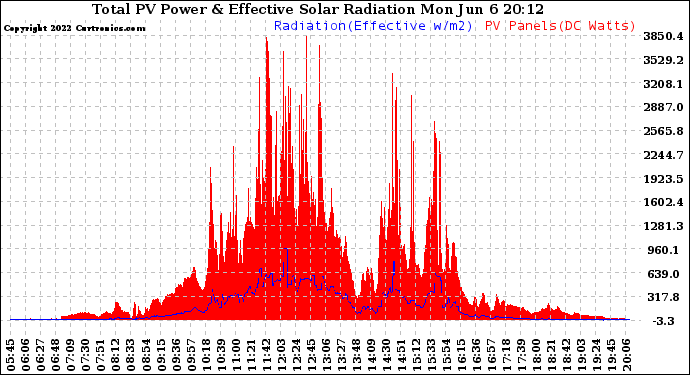The image size is (690, 375).
Task: Click the x-axis time label 13:06
Action: tap(326, 355)
